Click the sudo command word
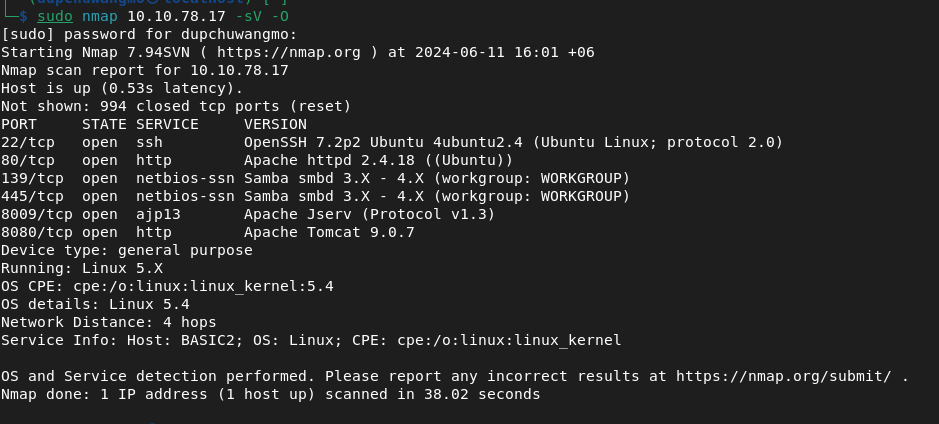939x424 pixels. point(55,17)
